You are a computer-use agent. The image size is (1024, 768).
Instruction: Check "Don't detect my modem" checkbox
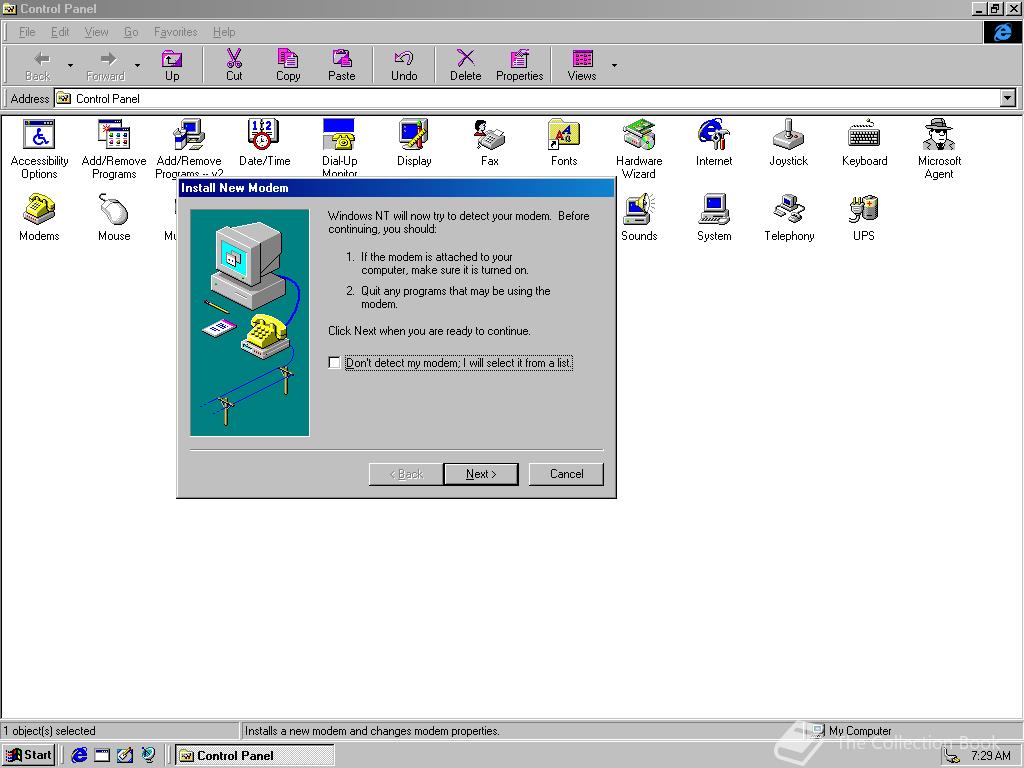coord(334,362)
